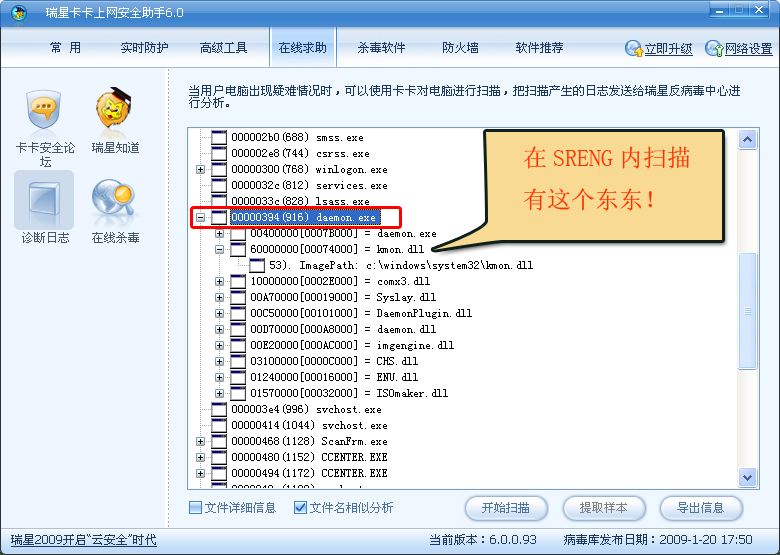
Task: Select the ImagePath c:\windows\system32\kmon.dll row
Action: pos(401,266)
